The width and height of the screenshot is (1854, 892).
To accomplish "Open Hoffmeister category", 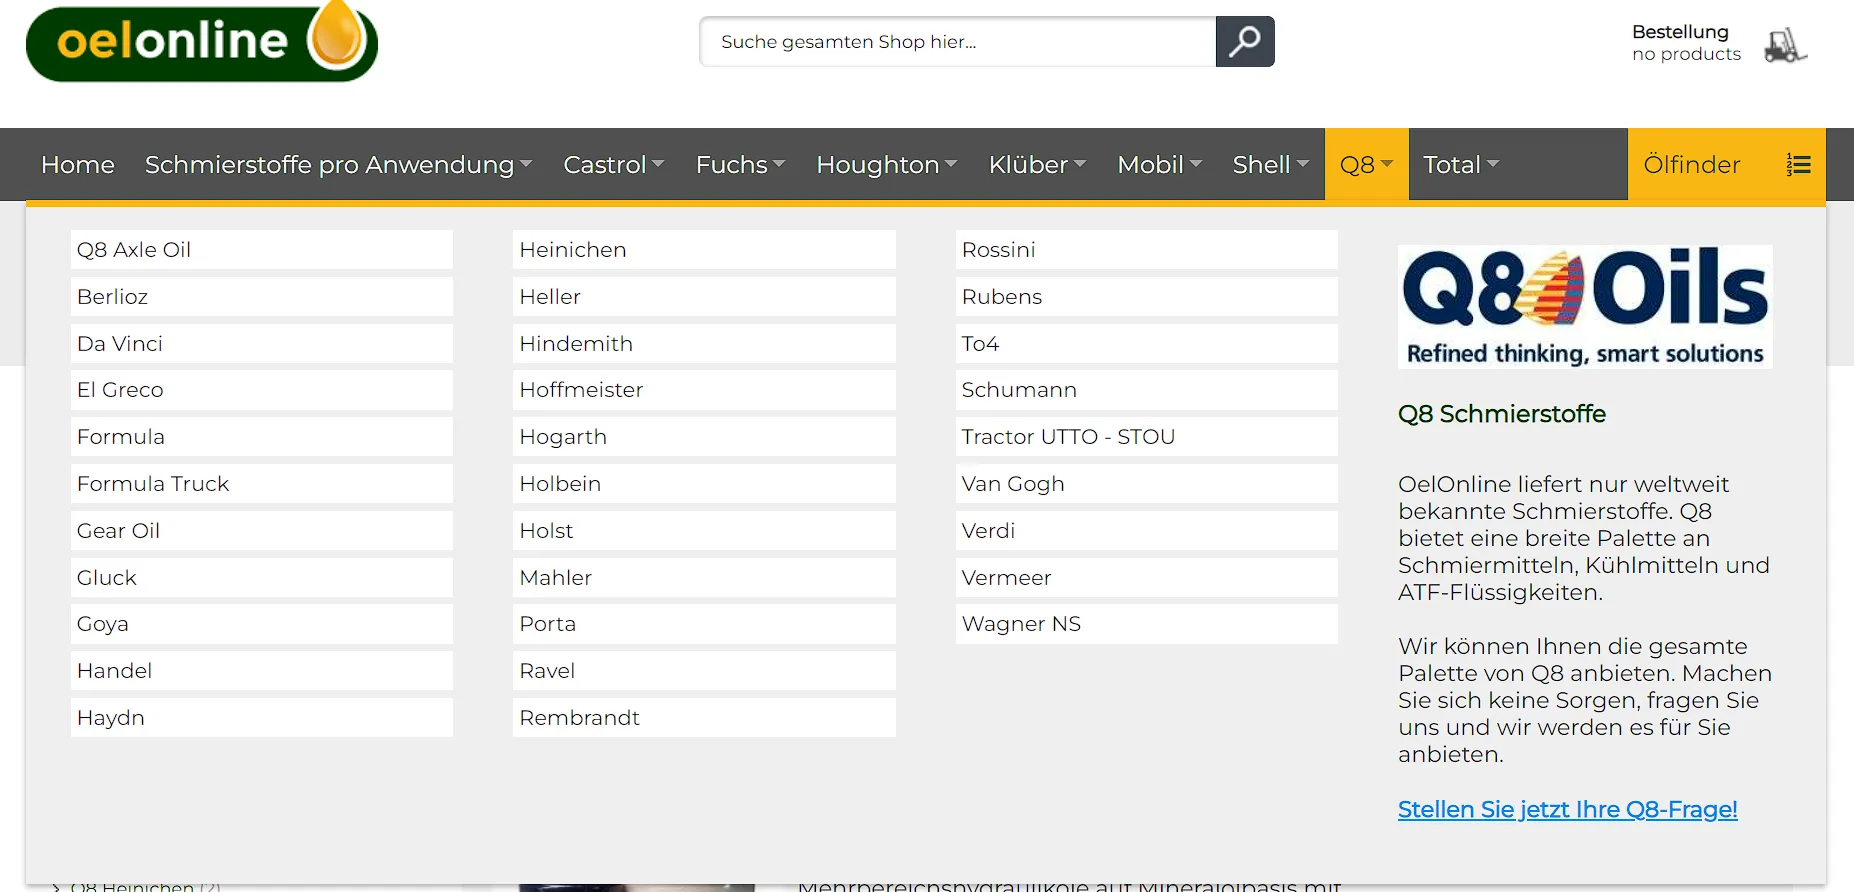I will coord(704,390).
